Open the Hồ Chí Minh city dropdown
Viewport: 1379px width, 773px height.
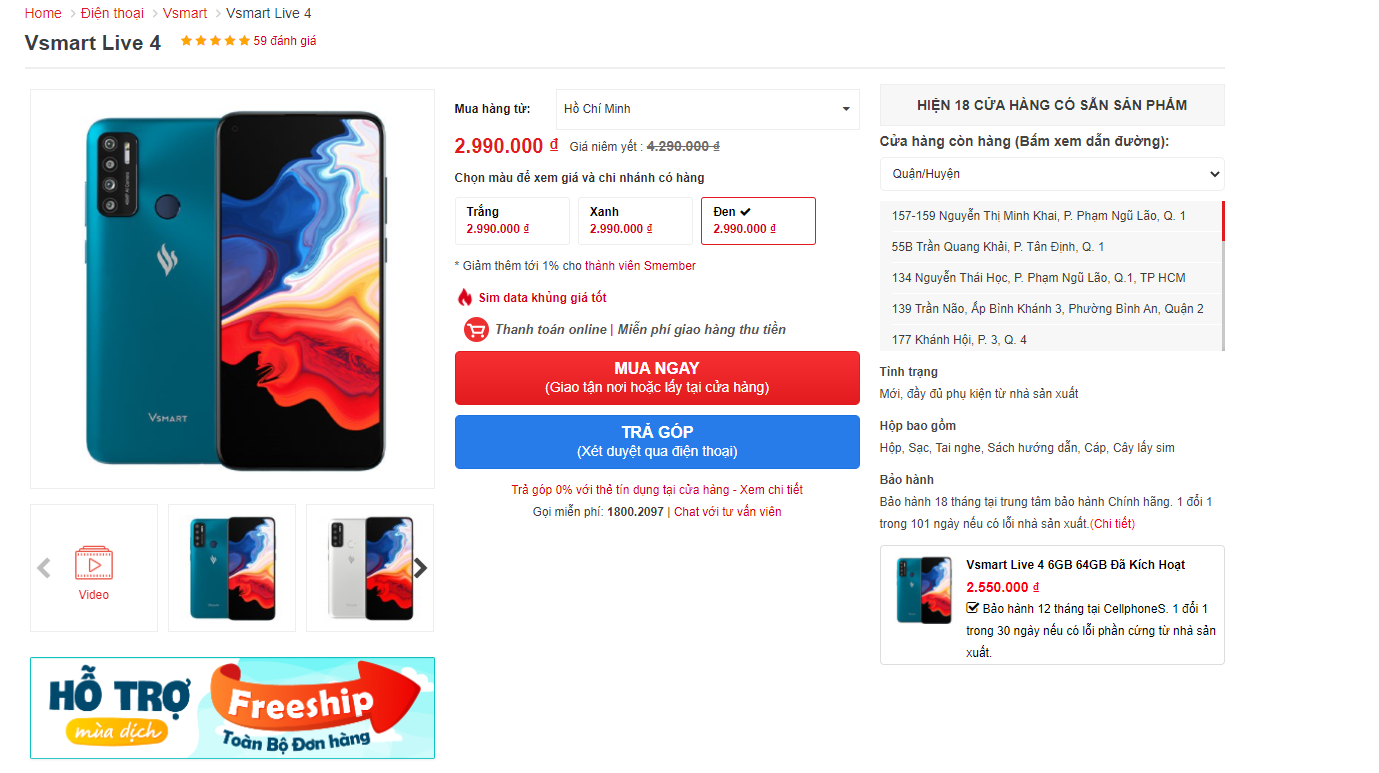708,109
